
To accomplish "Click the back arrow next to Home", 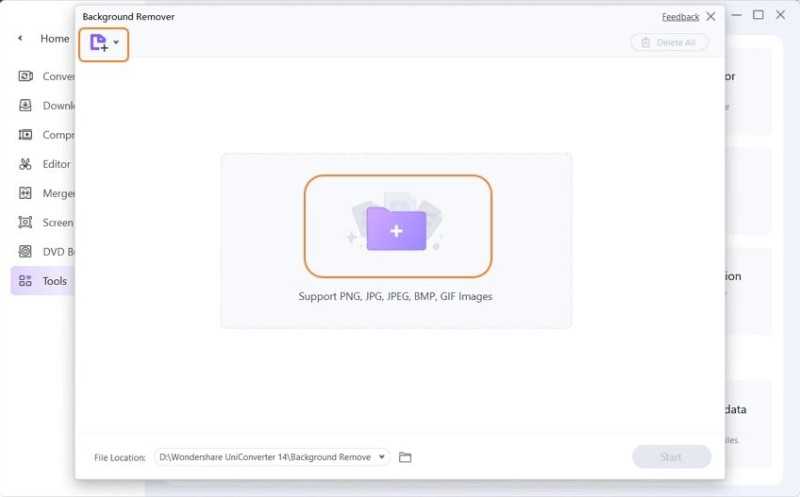I will (20, 38).
